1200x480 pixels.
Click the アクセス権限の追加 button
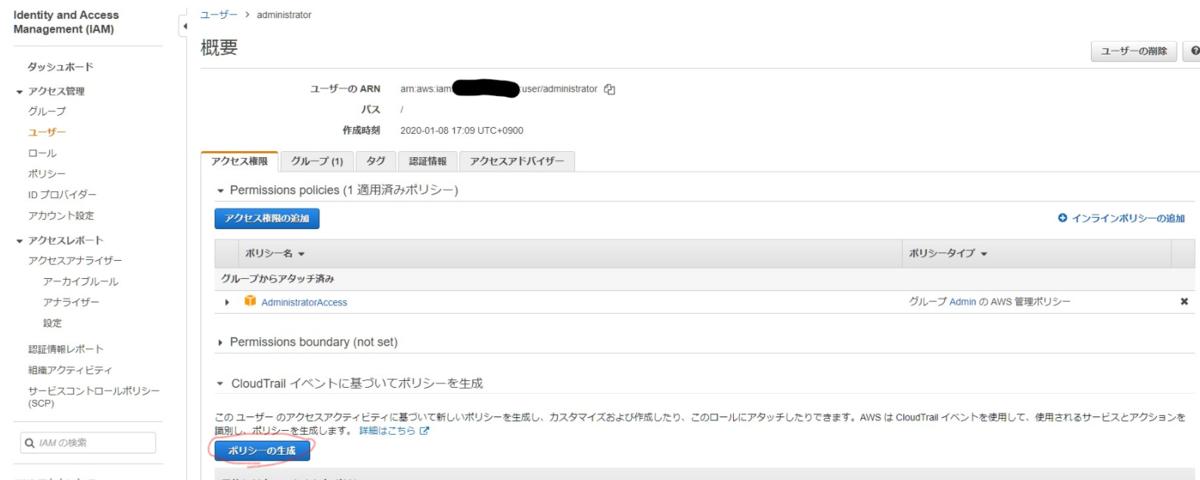pyautogui.click(x=267, y=218)
